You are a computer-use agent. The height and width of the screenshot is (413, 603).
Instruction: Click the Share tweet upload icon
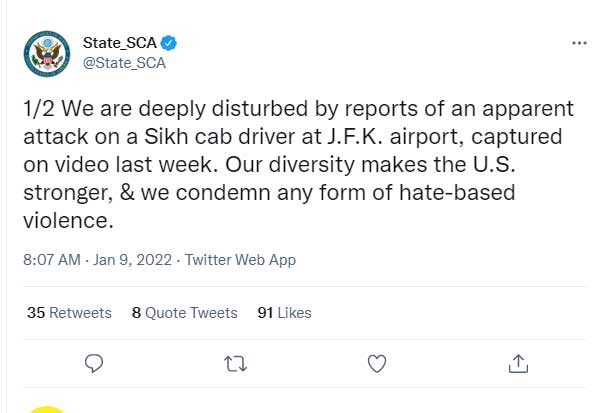(518, 362)
